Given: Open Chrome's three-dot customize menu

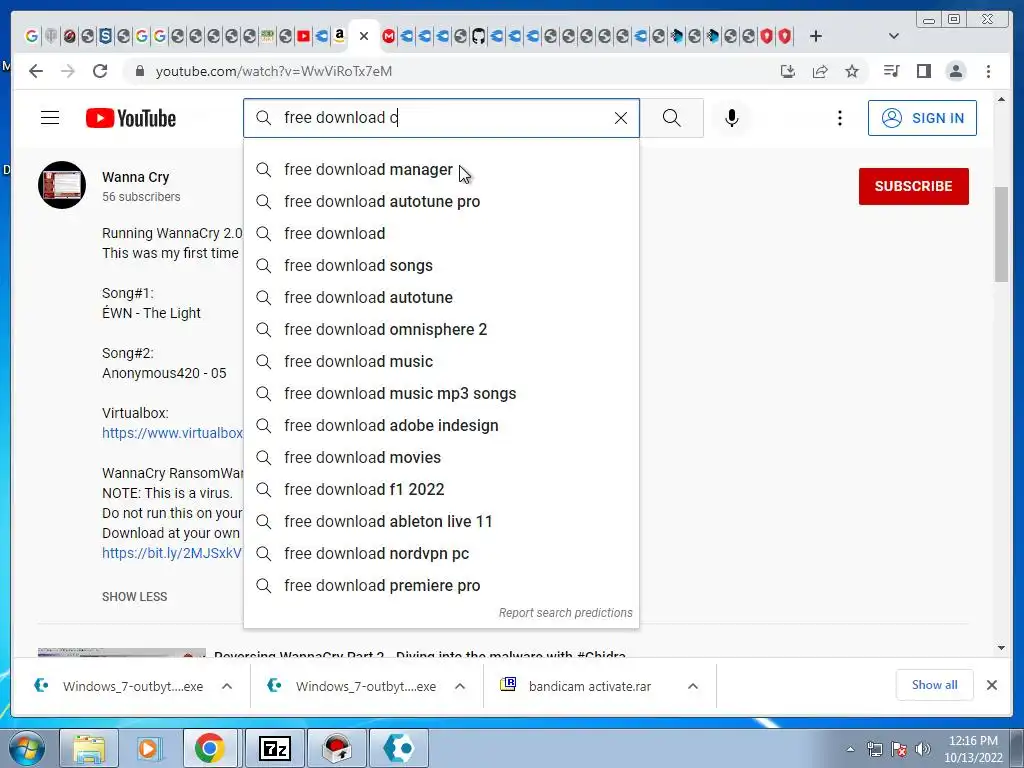Looking at the screenshot, I should click(988, 71).
